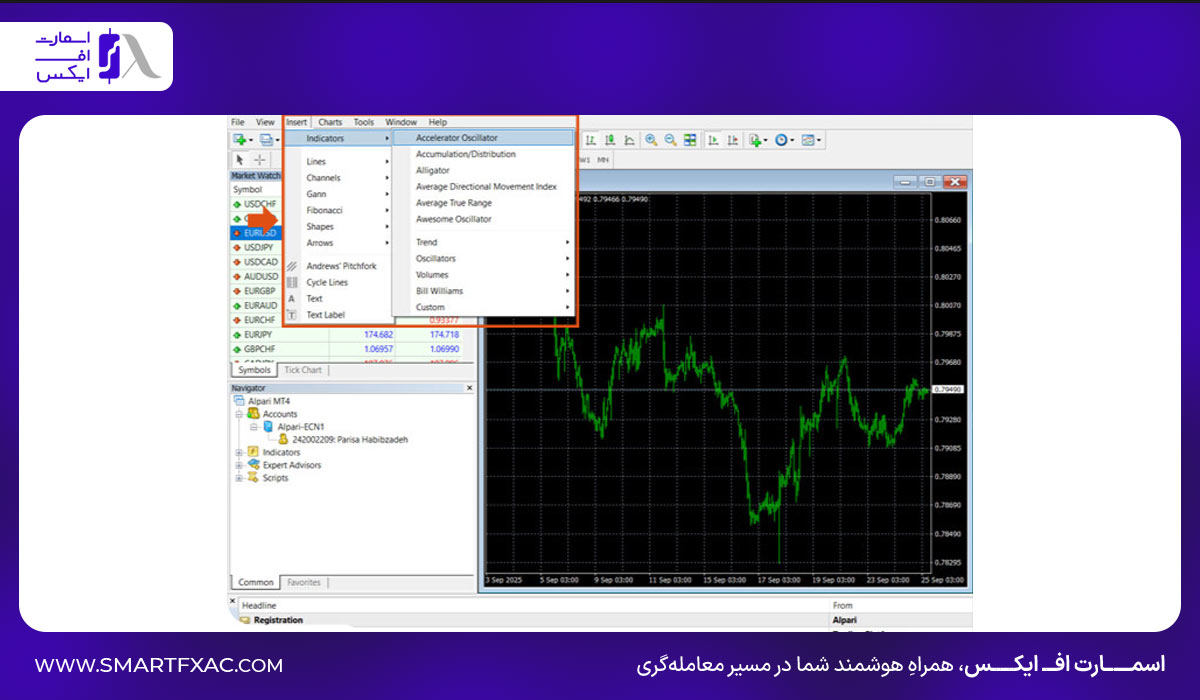Screen dimensions: 1200x700
Task: Expand the Expert Advisors tree node
Action: pos(239,465)
